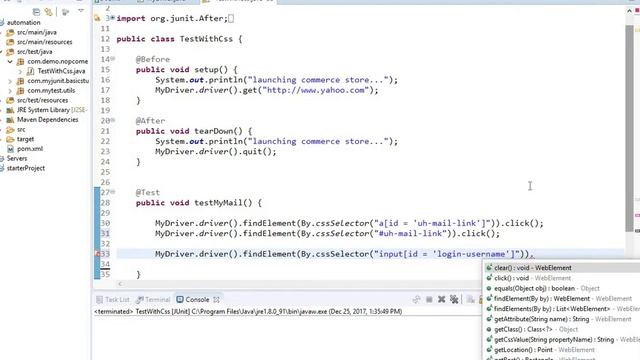This screenshot has height=360, width=640.
Task: Choose findElements(By by) suggestion
Action: [562, 309]
